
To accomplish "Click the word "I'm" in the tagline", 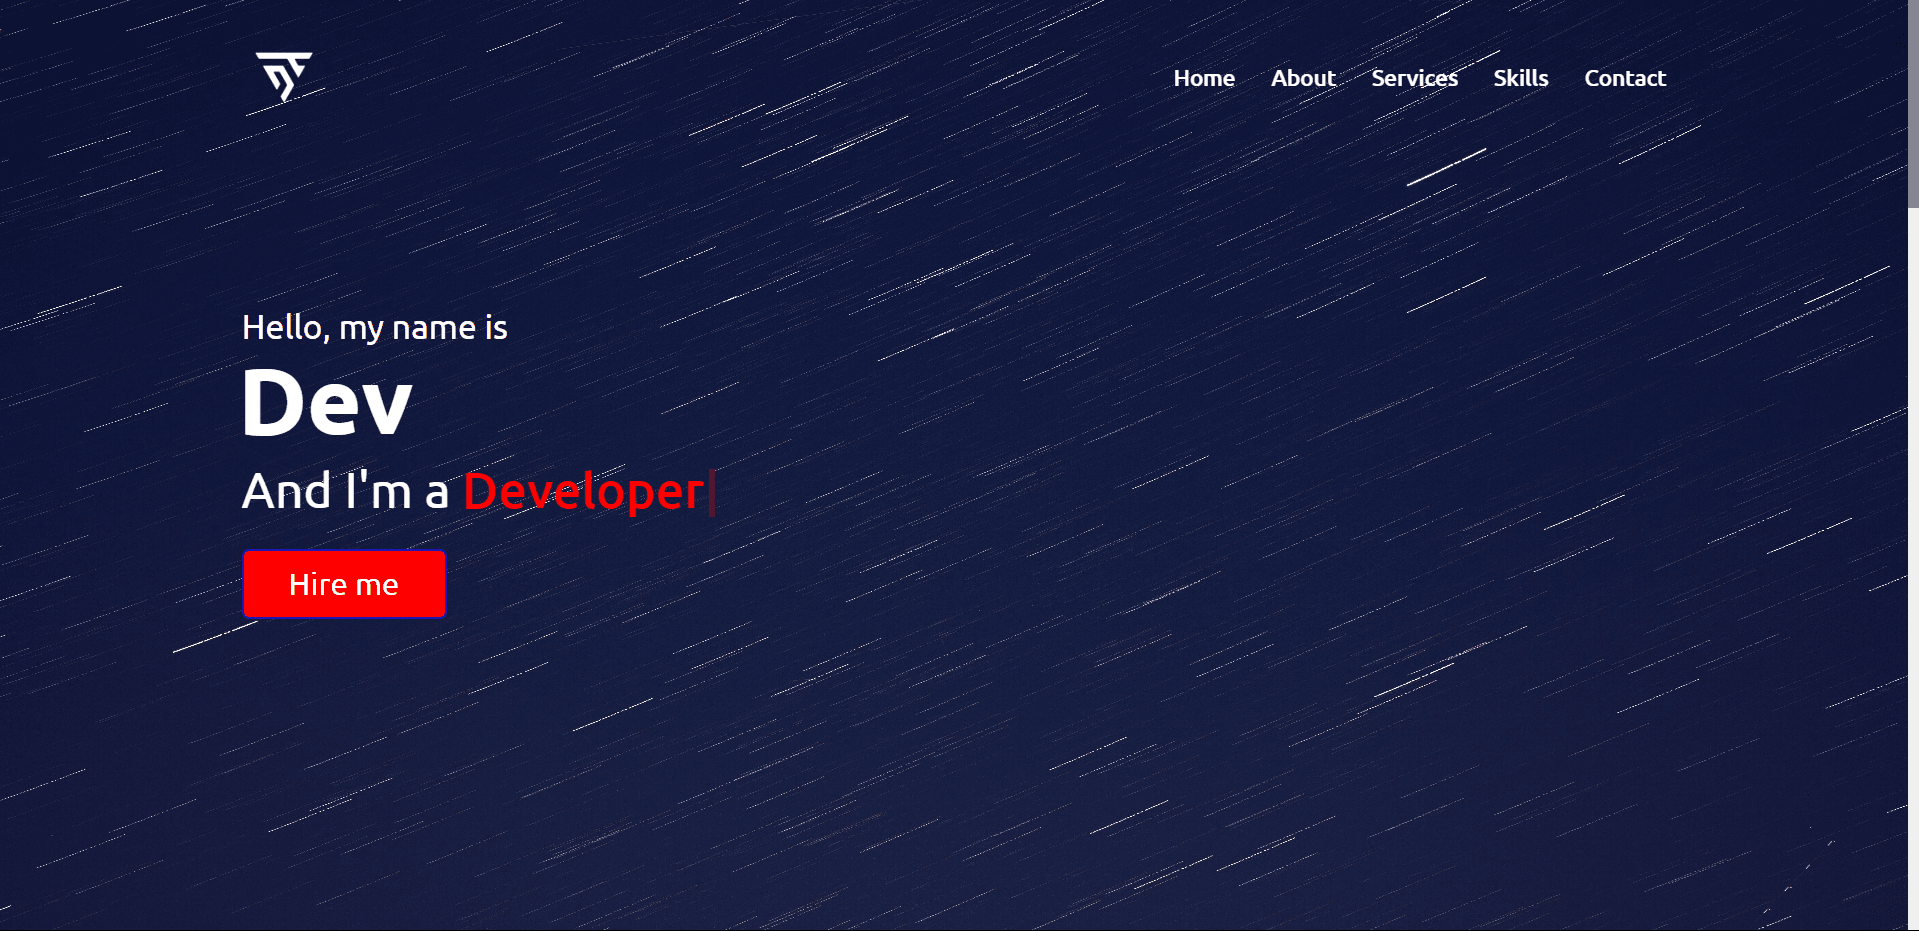I will coord(378,491).
